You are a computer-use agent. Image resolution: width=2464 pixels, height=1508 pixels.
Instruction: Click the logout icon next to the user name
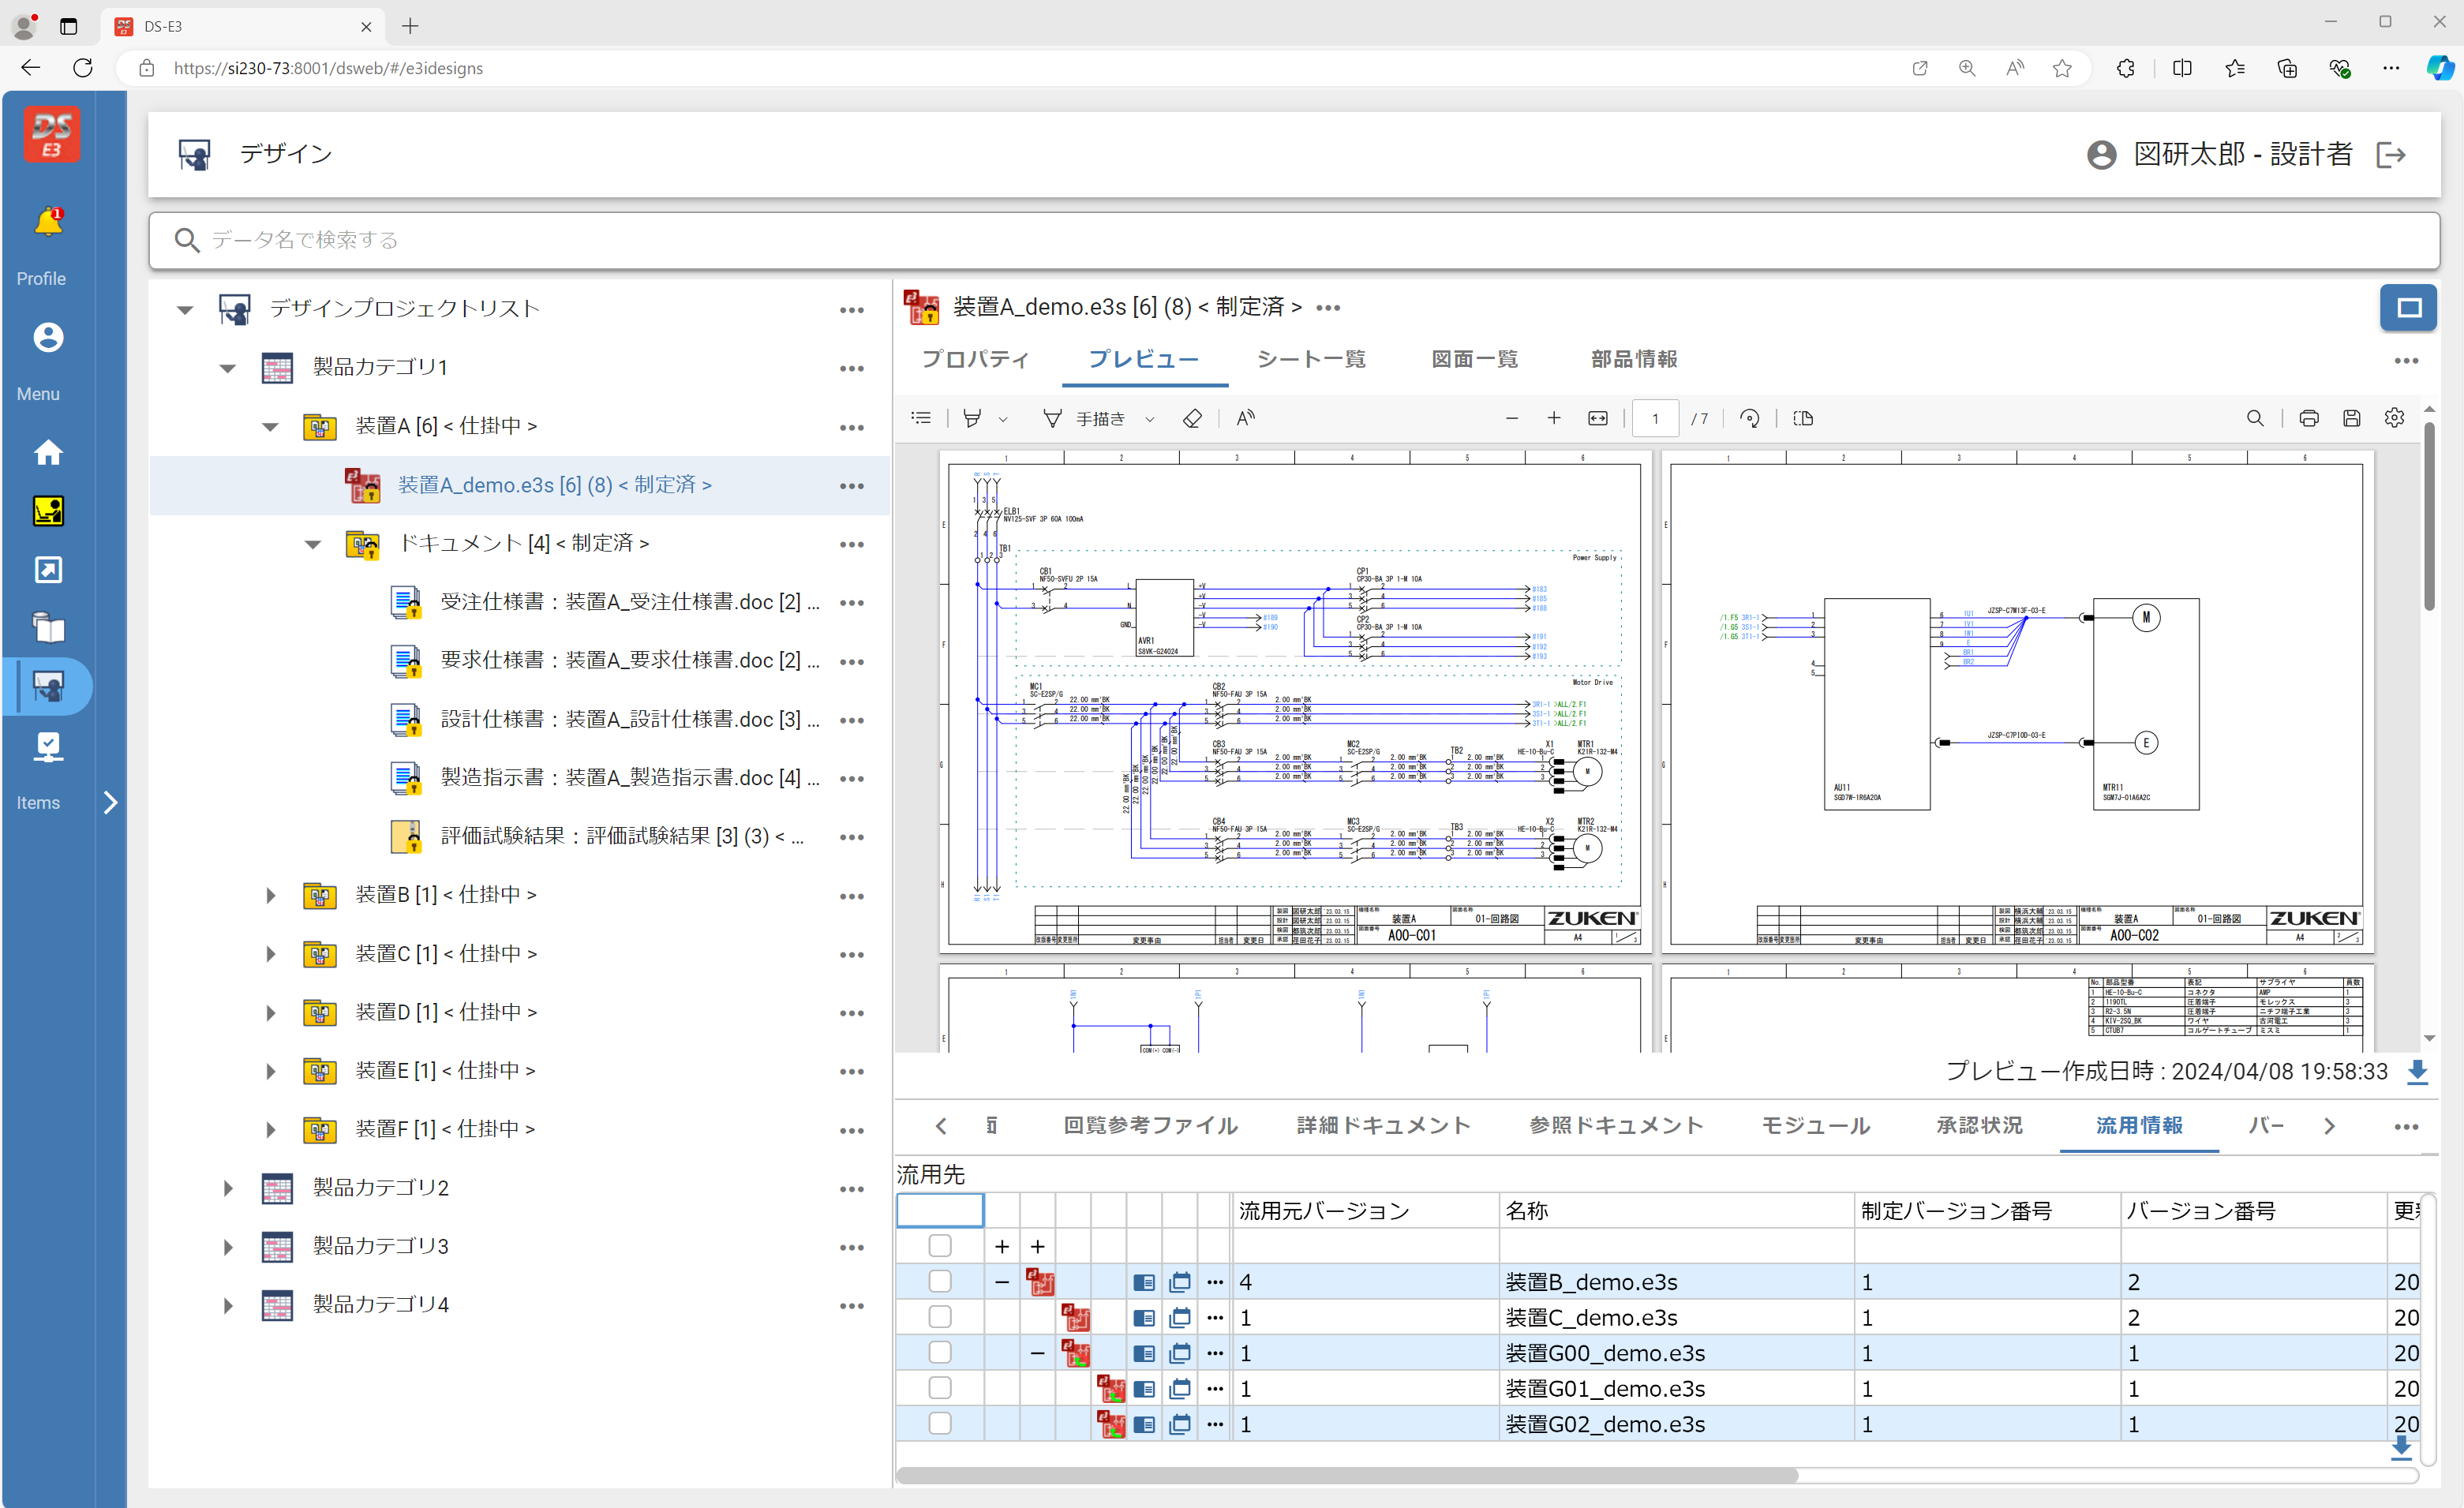tap(2391, 154)
